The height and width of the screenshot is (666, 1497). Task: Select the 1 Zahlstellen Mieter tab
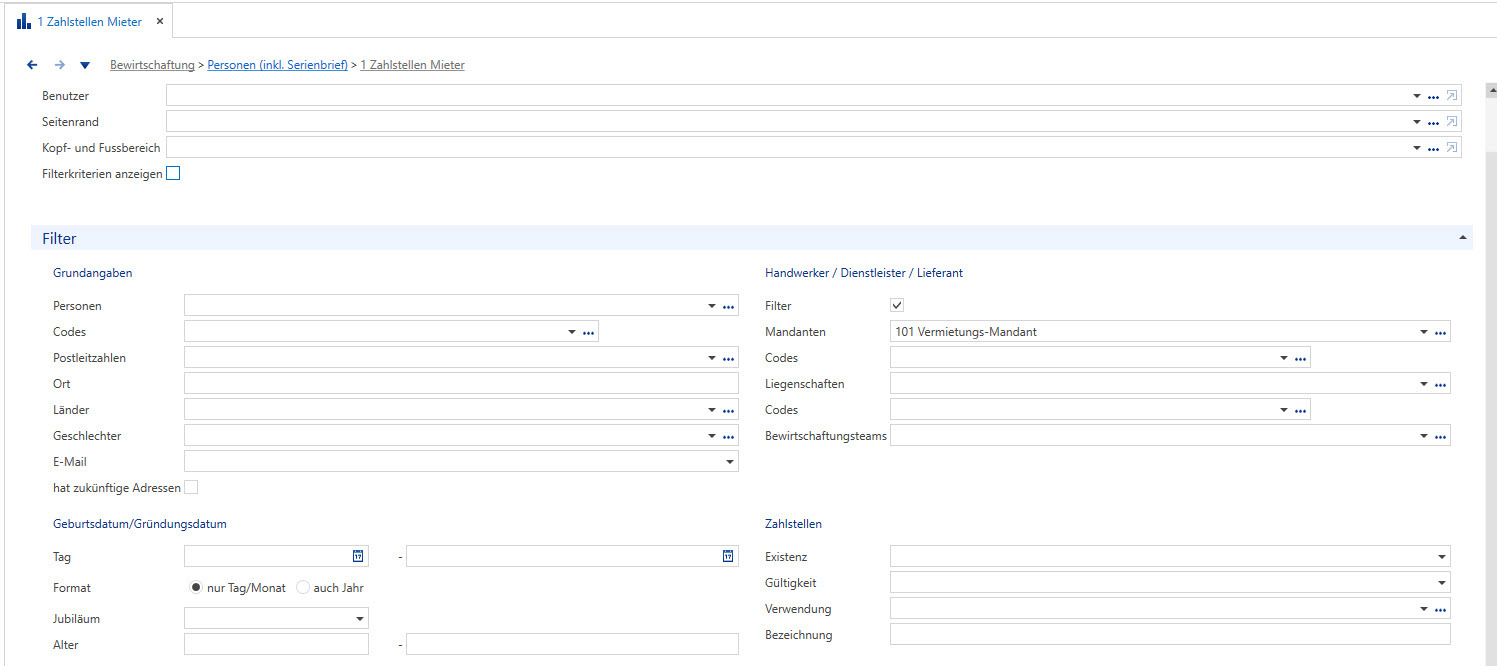(89, 21)
